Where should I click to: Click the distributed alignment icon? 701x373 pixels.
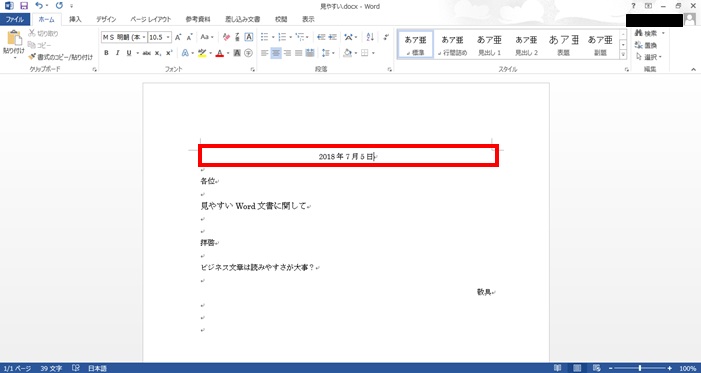pos(310,53)
